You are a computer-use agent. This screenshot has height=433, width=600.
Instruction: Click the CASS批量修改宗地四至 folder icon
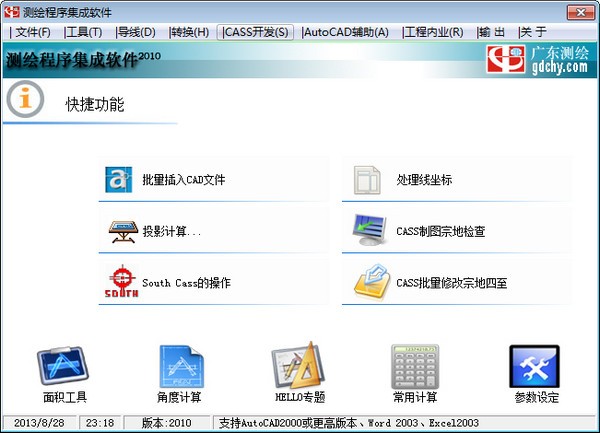tap(372, 282)
